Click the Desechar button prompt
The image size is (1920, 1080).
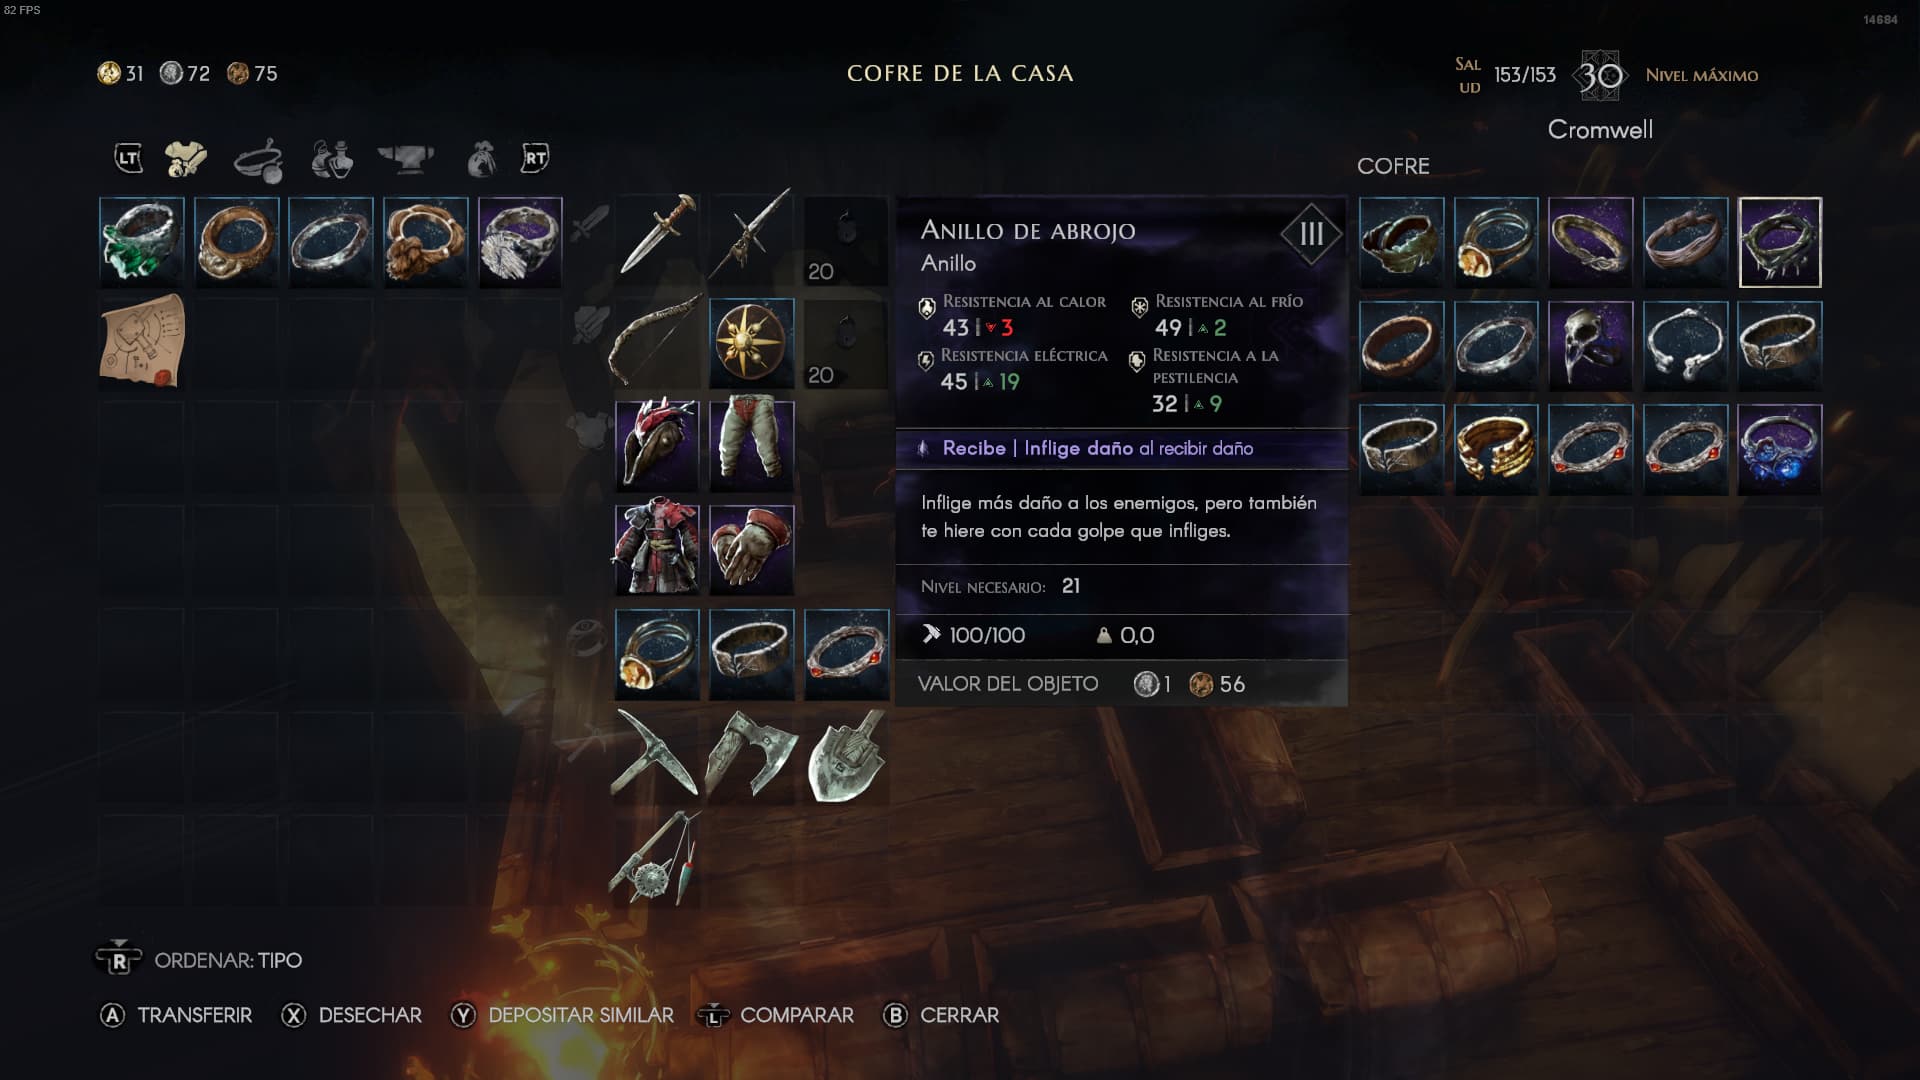(352, 1015)
